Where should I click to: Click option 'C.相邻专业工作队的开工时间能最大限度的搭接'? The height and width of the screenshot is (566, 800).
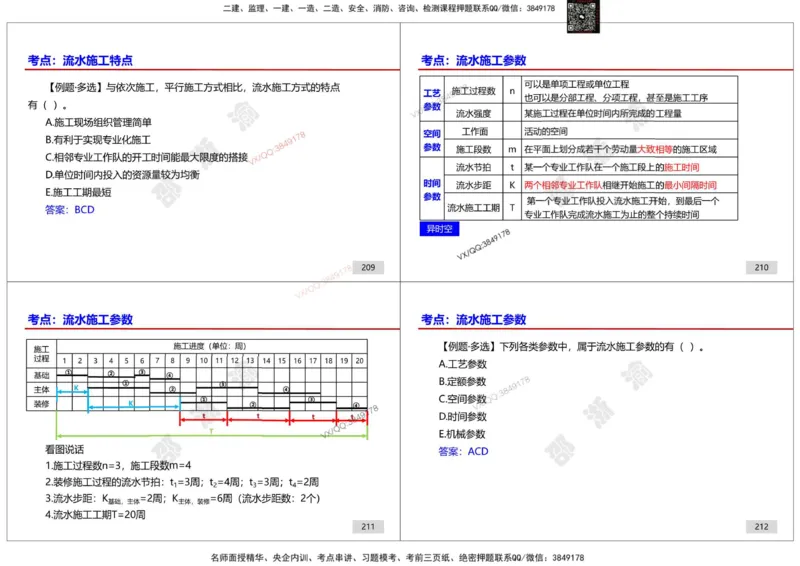(146, 157)
